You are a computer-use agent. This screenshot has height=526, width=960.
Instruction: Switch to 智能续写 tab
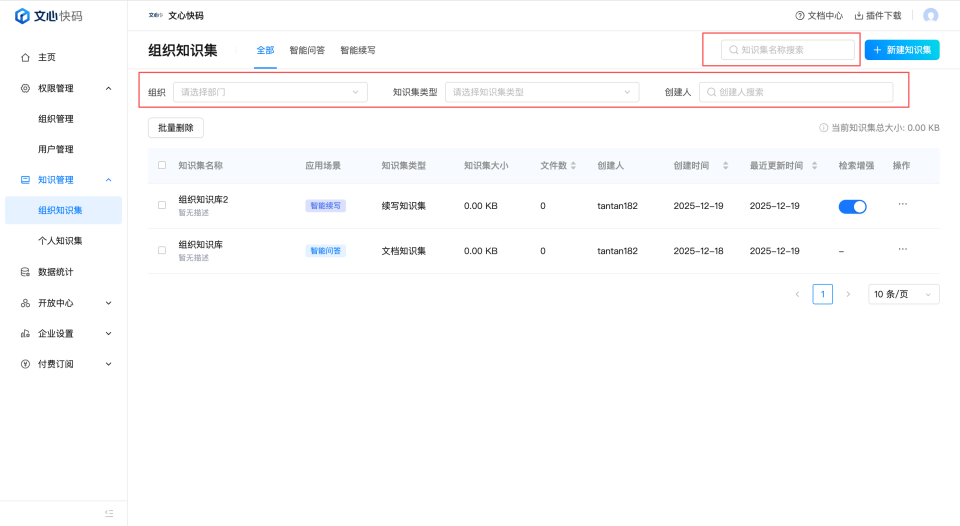click(358, 50)
